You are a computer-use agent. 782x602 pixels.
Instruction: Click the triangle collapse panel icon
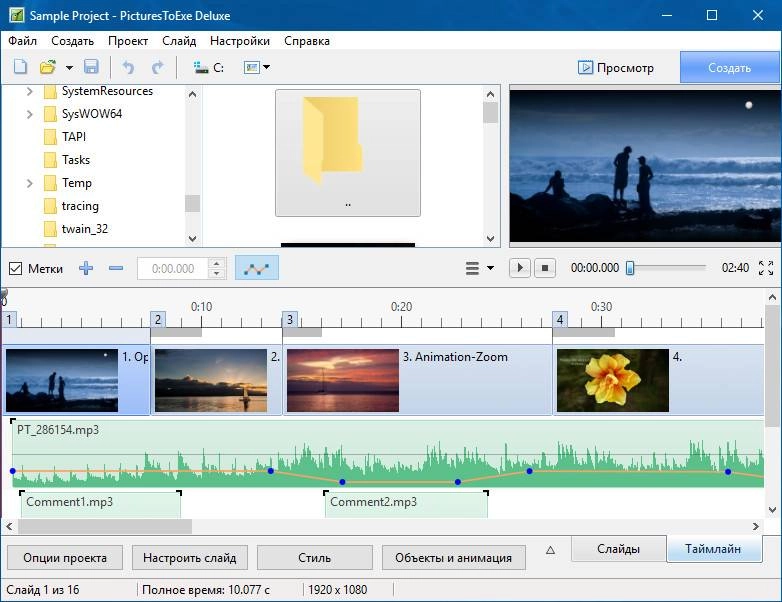pos(550,550)
